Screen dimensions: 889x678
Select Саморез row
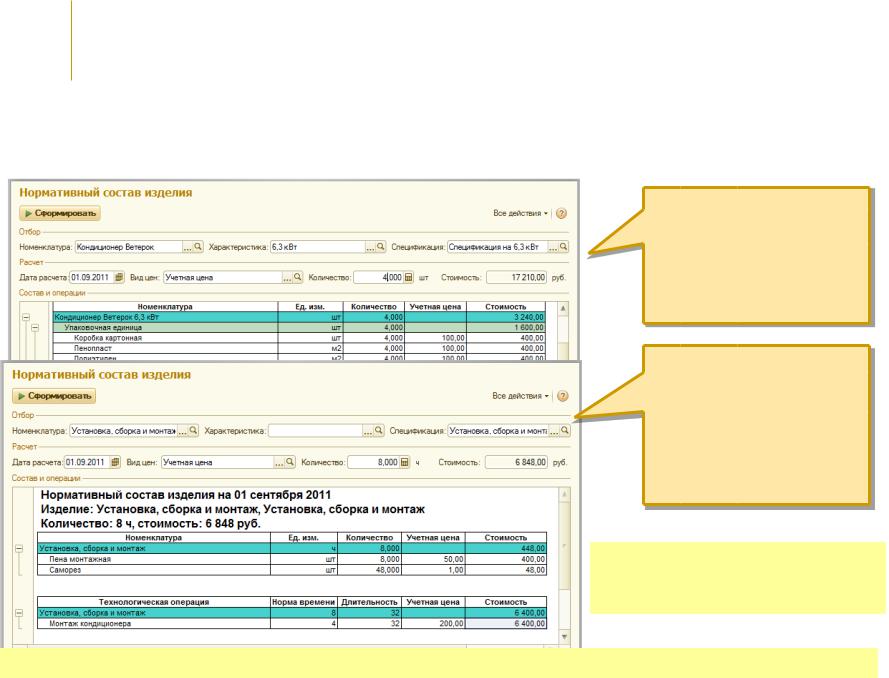coord(292,570)
